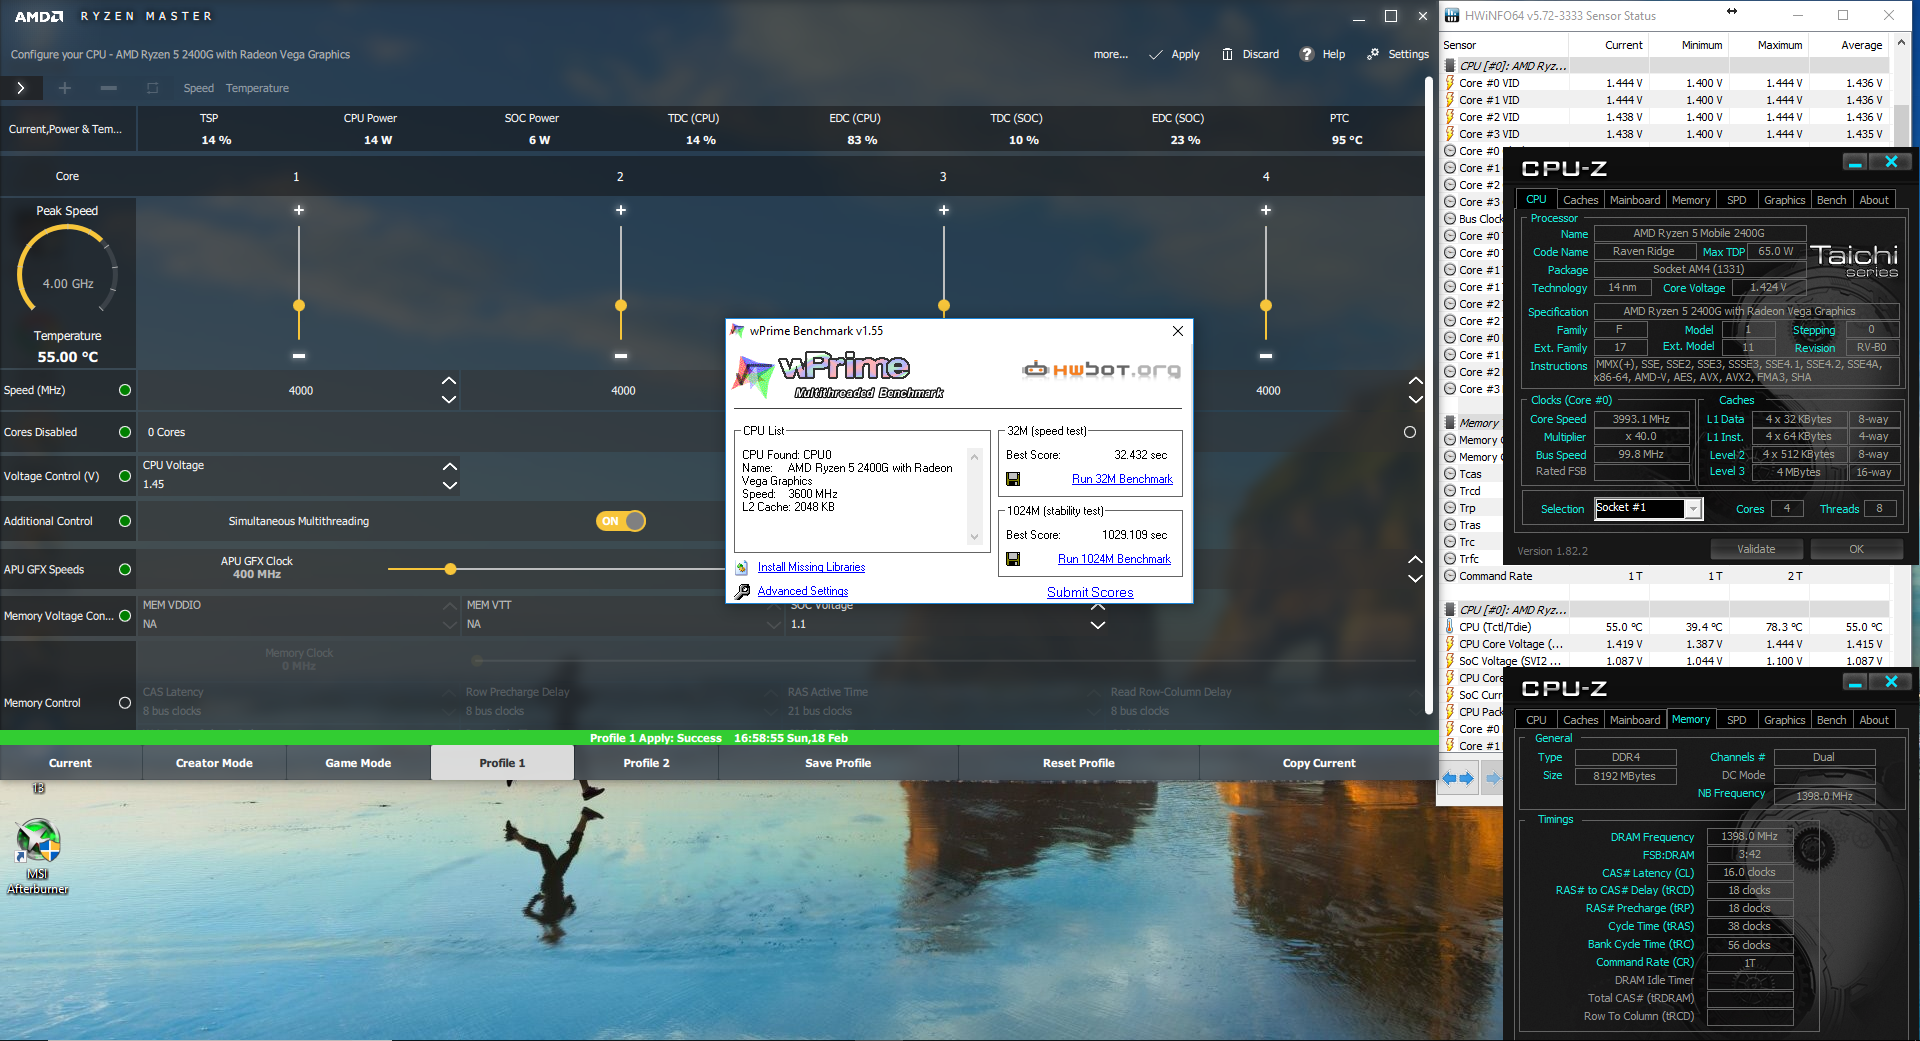
Task: Toggle Memory Control circle
Action: pos(125,703)
